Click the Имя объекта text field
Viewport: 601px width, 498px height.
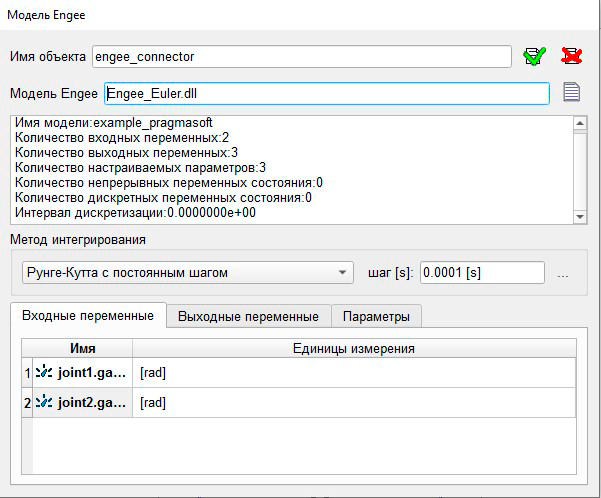pos(301,56)
